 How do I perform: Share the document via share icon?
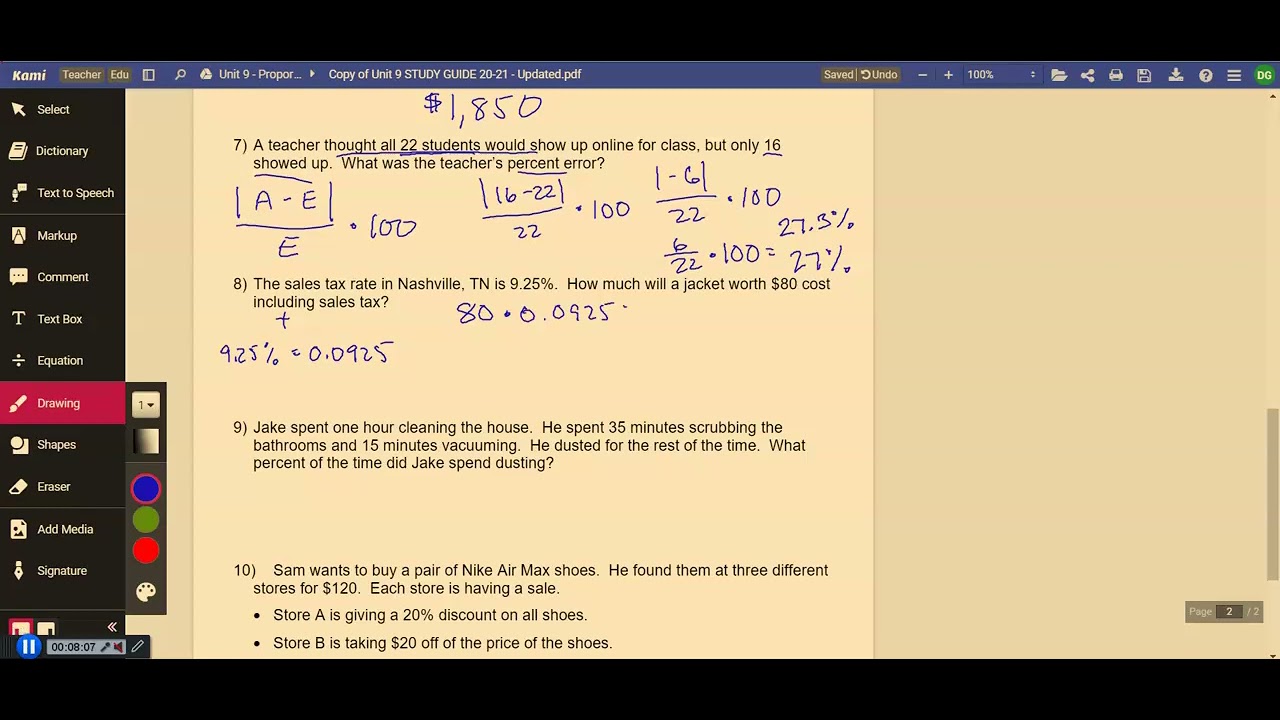pyautogui.click(x=1087, y=75)
